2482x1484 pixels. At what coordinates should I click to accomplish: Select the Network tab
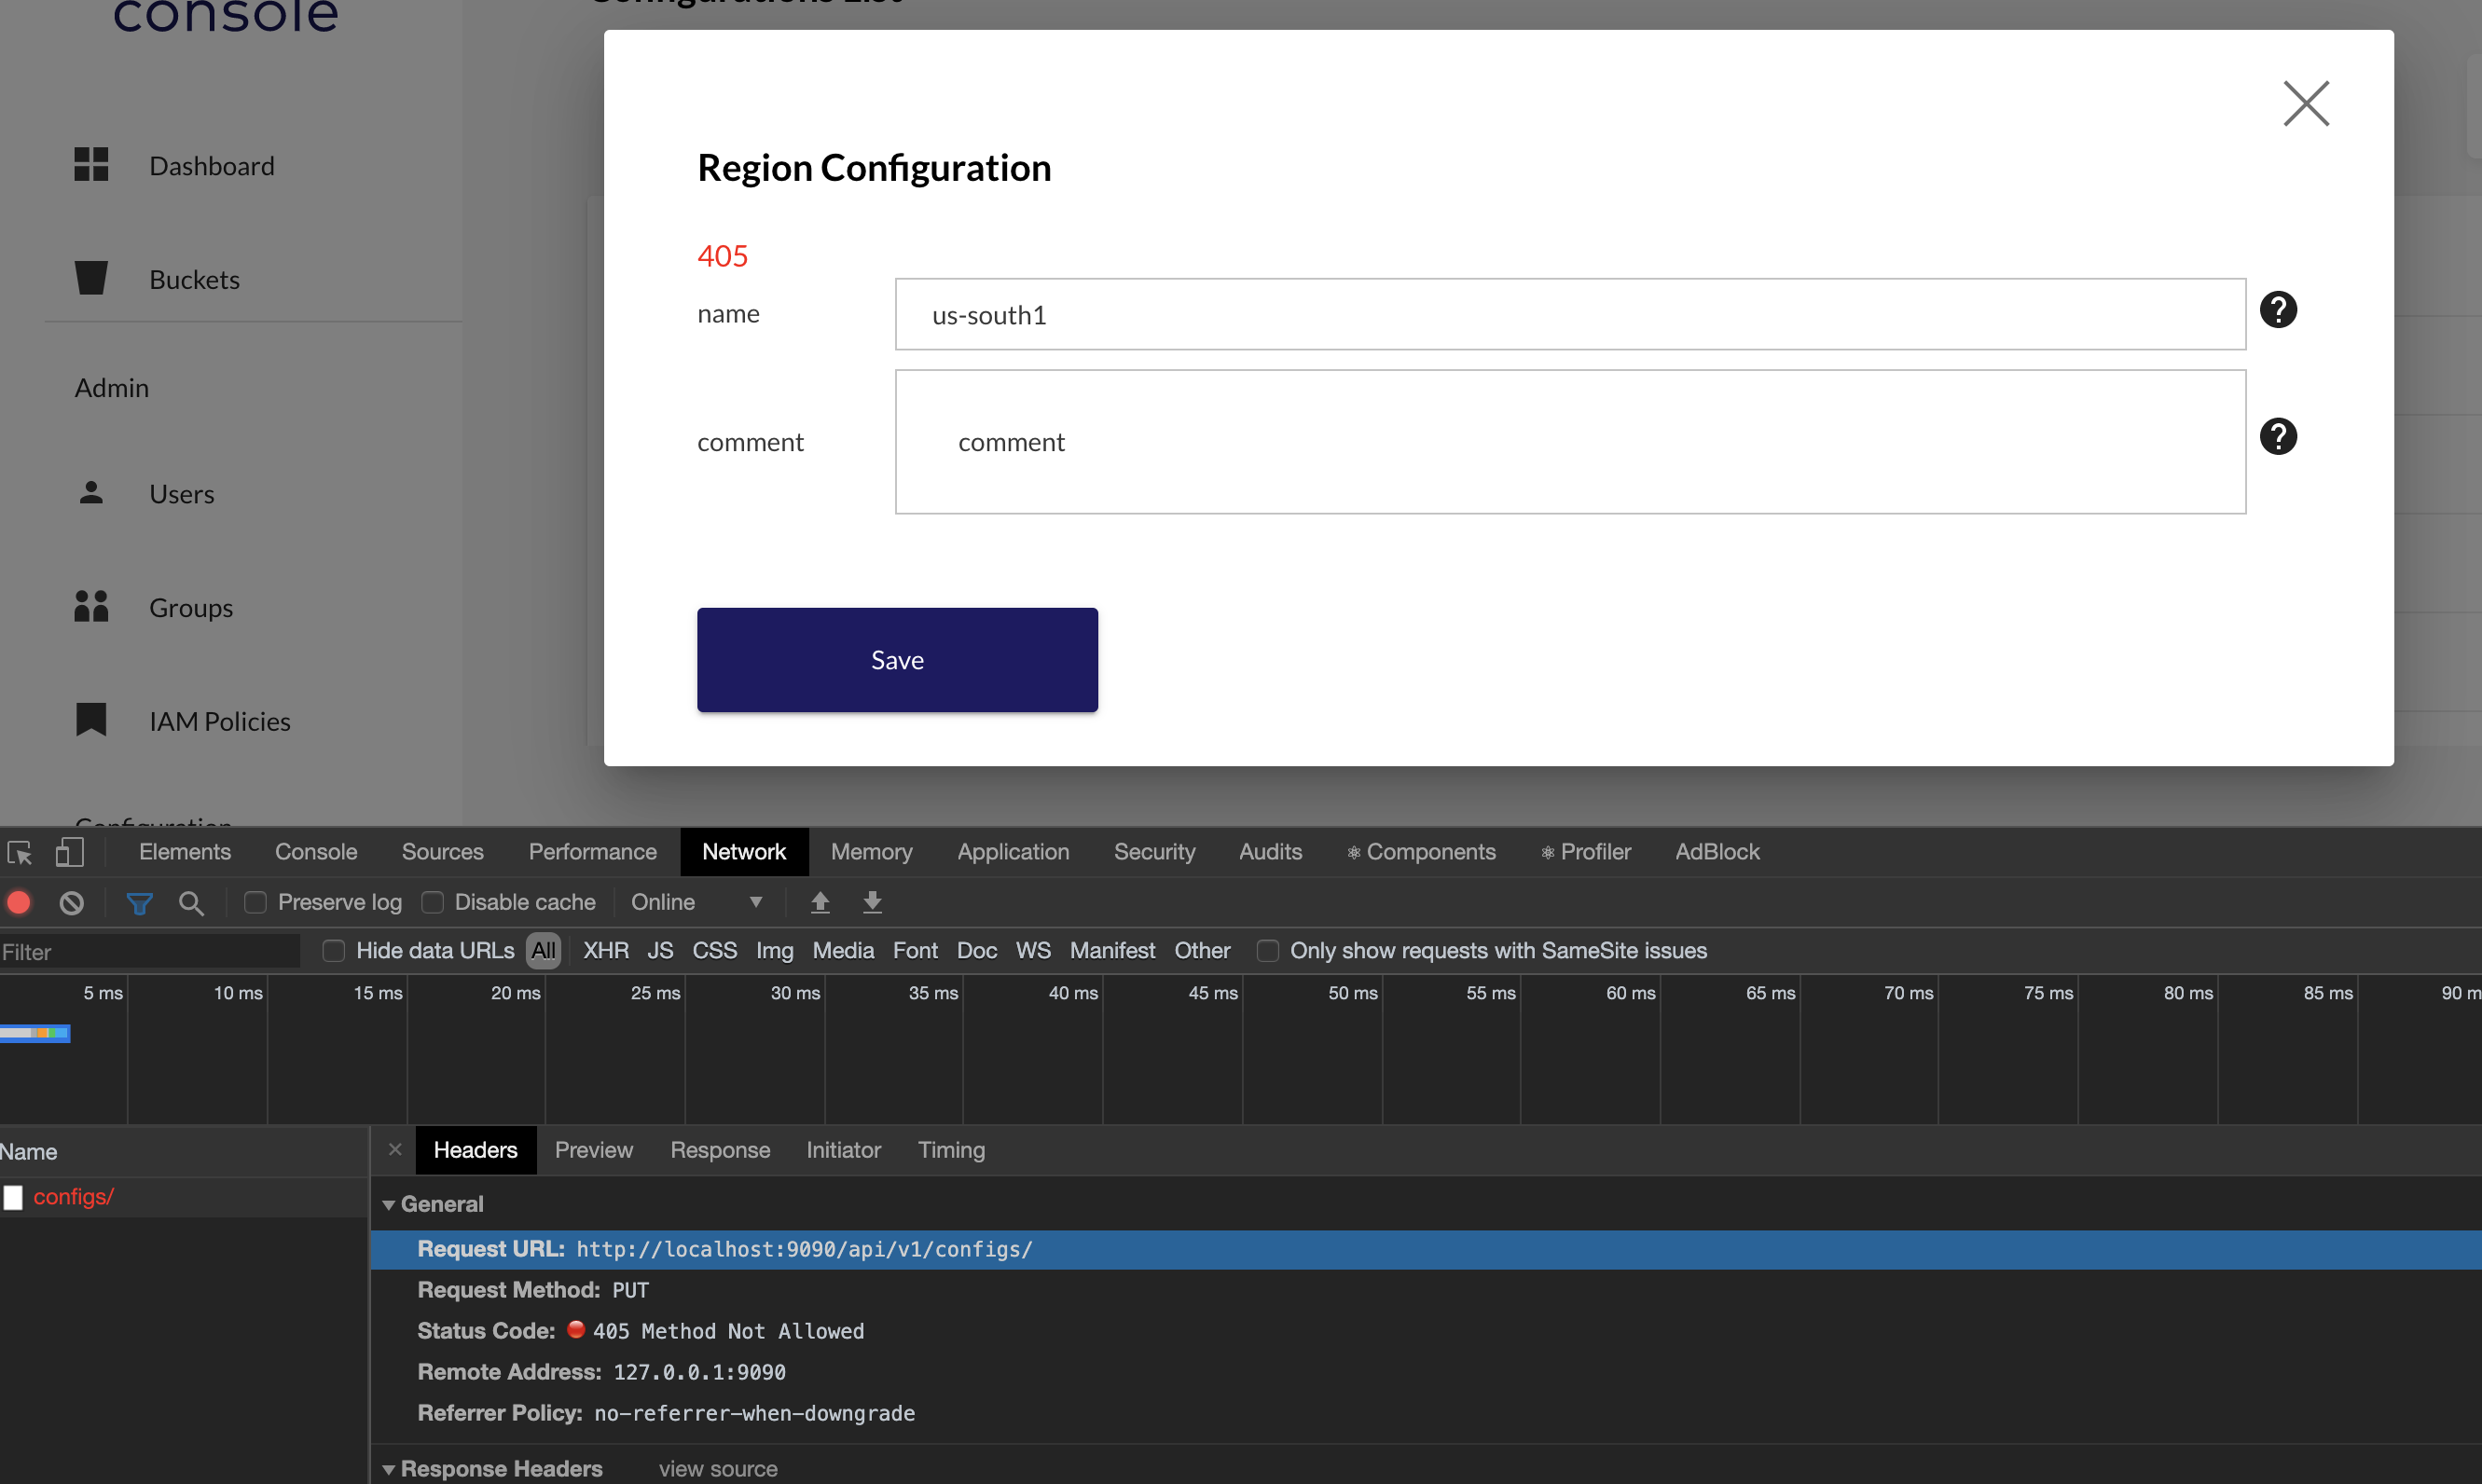tap(744, 852)
